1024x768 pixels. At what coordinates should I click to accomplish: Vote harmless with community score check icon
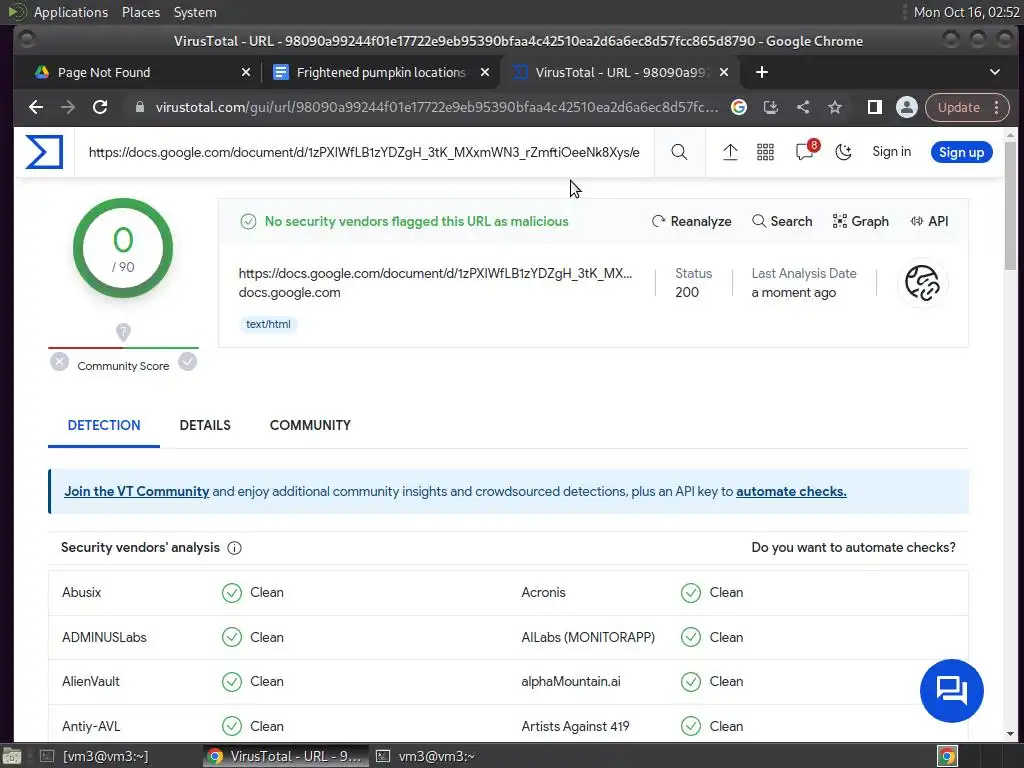pos(187,361)
